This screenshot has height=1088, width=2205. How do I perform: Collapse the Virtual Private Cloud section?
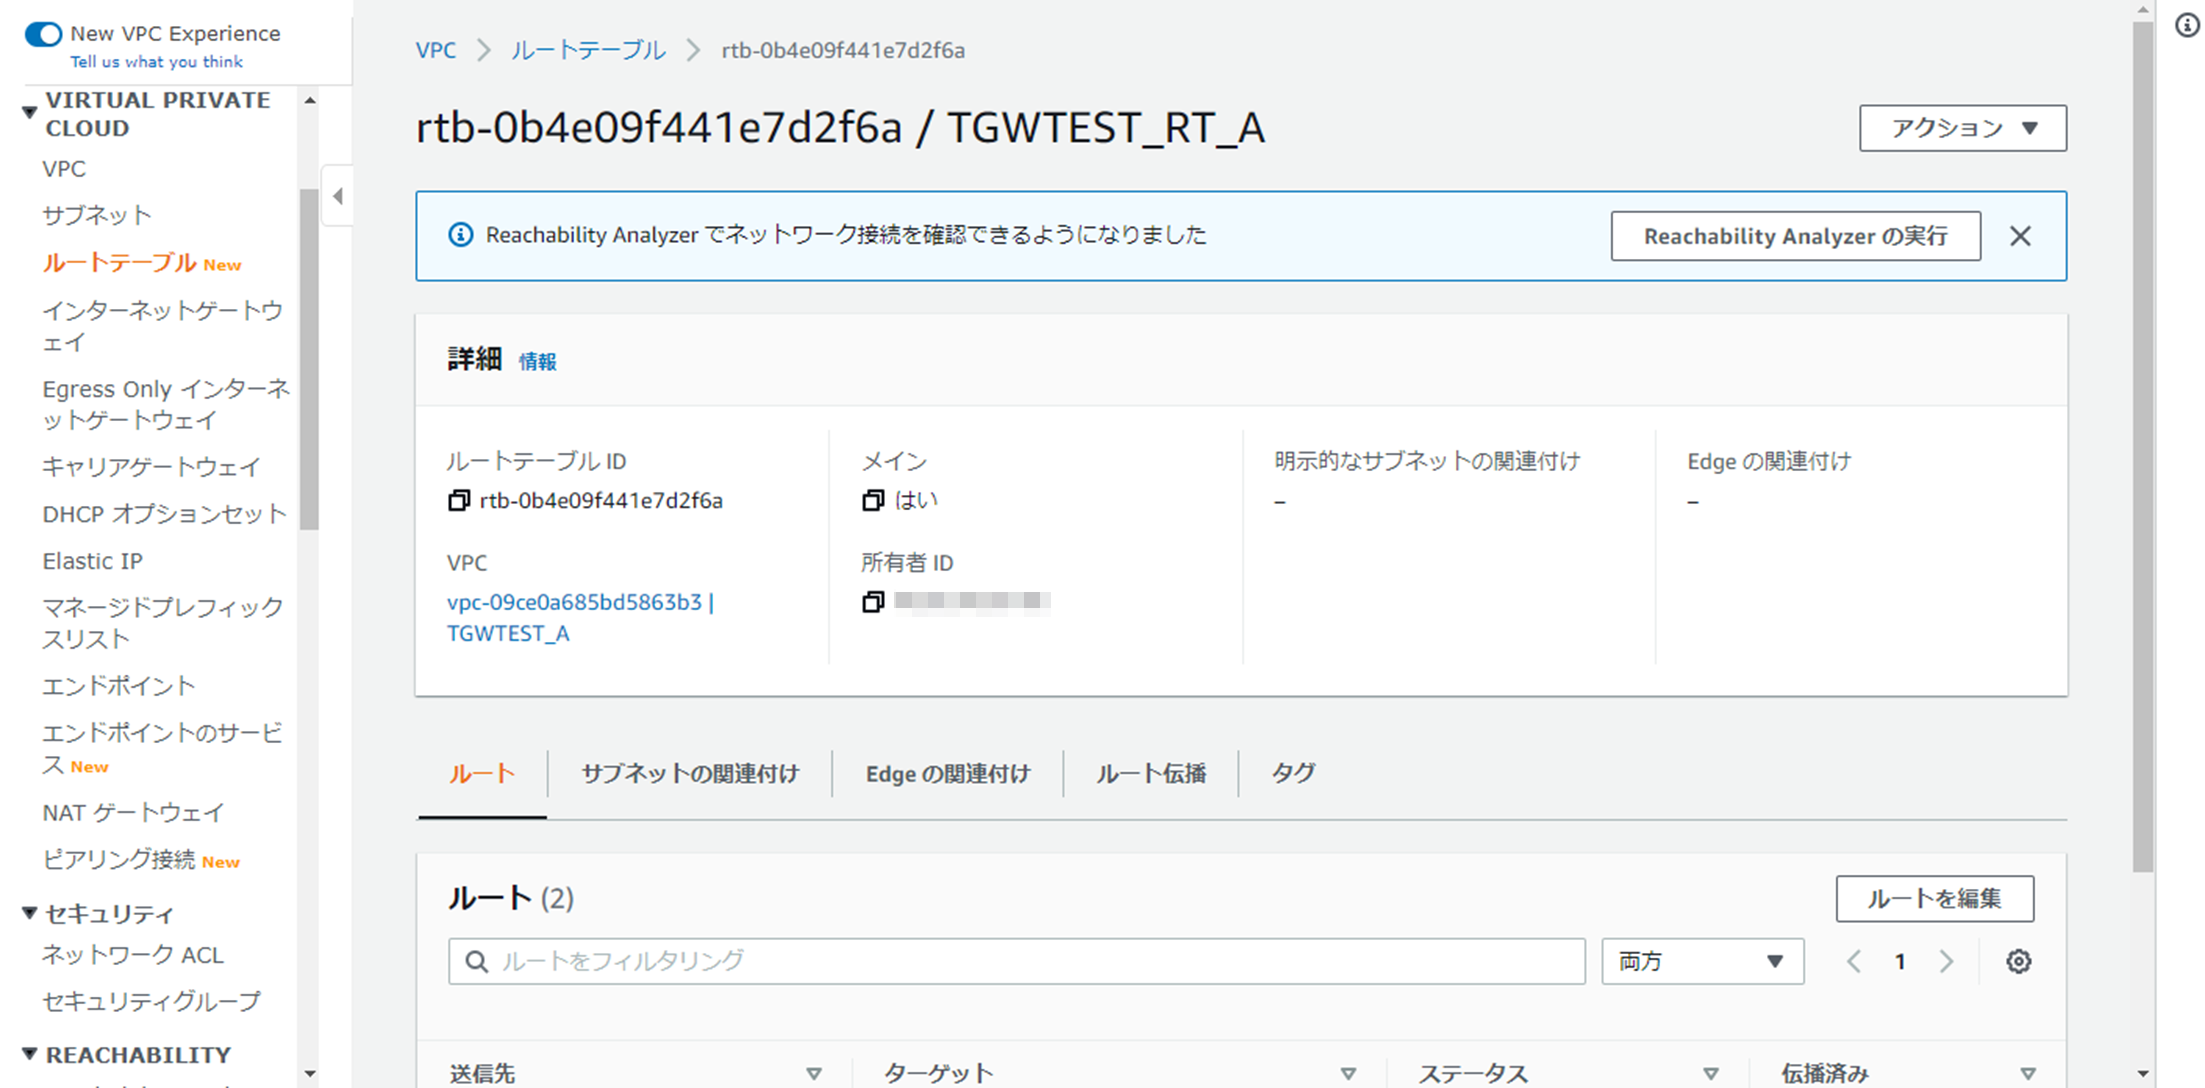30,112
